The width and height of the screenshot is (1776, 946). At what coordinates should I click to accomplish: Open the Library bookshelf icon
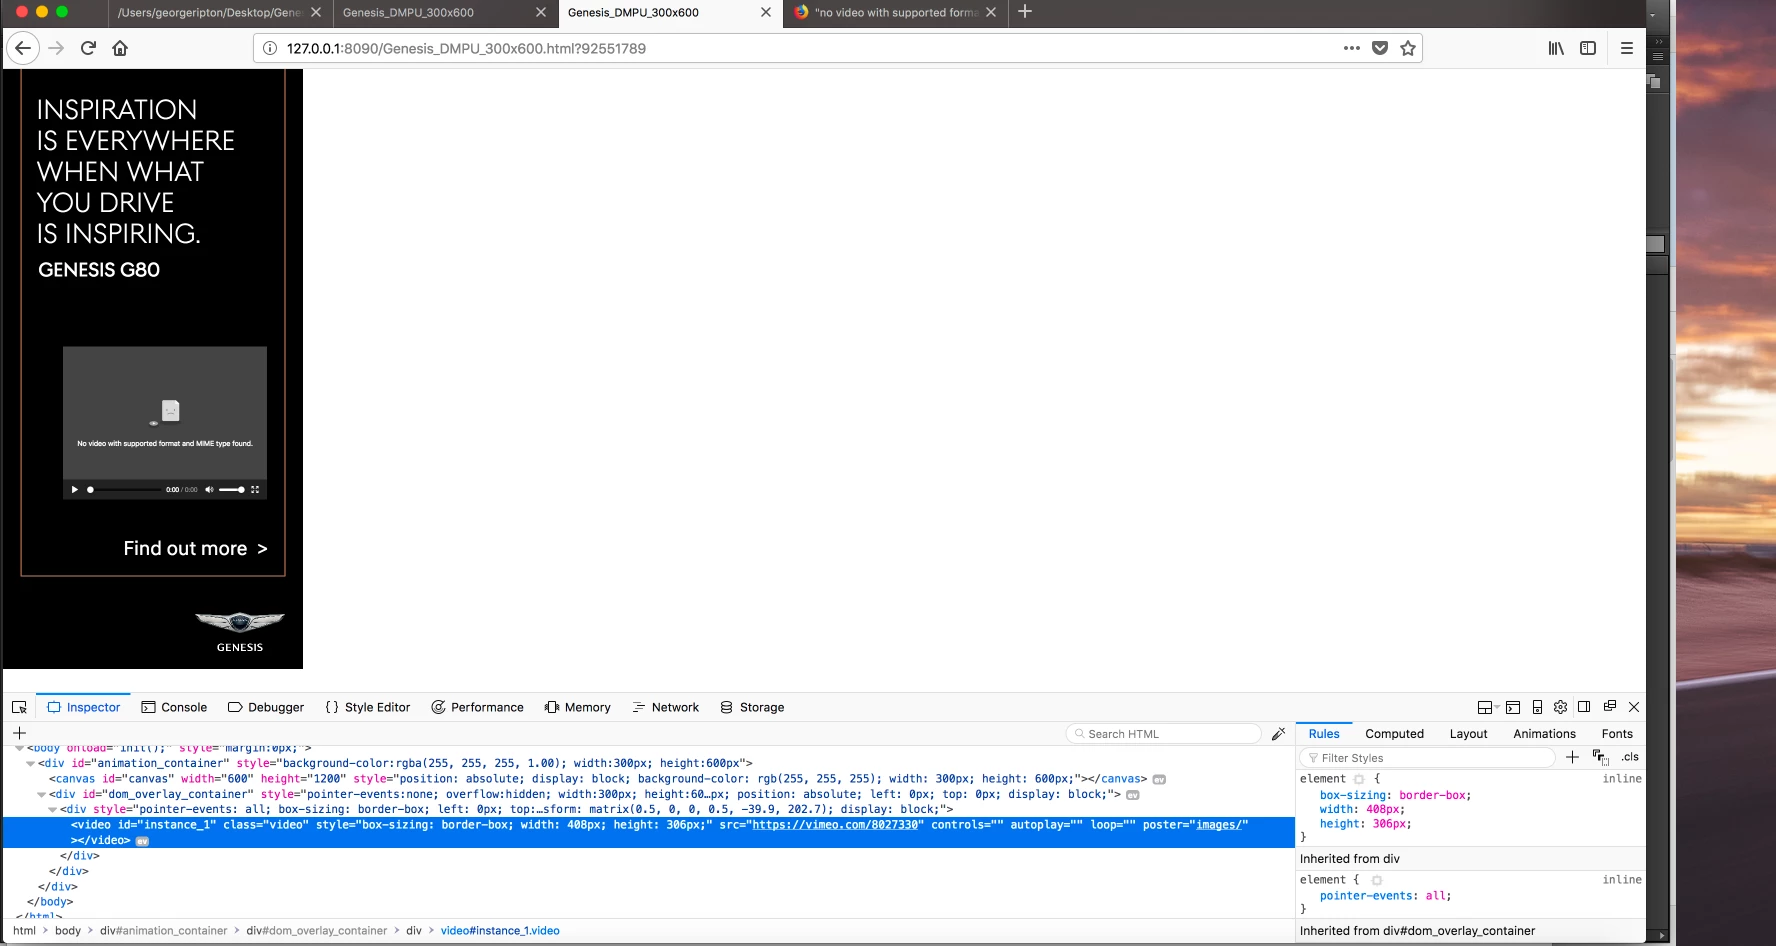pos(1556,48)
